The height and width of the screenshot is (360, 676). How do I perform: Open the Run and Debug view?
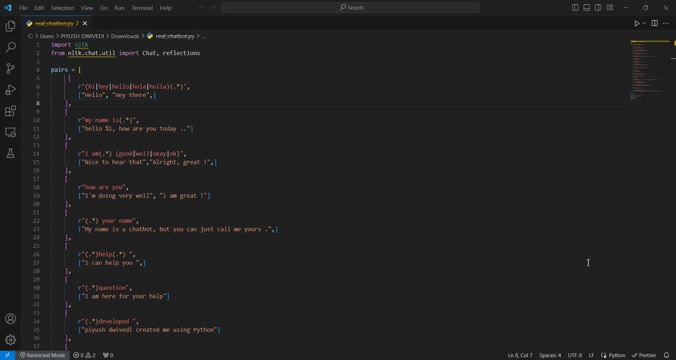[x=10, y=90]
